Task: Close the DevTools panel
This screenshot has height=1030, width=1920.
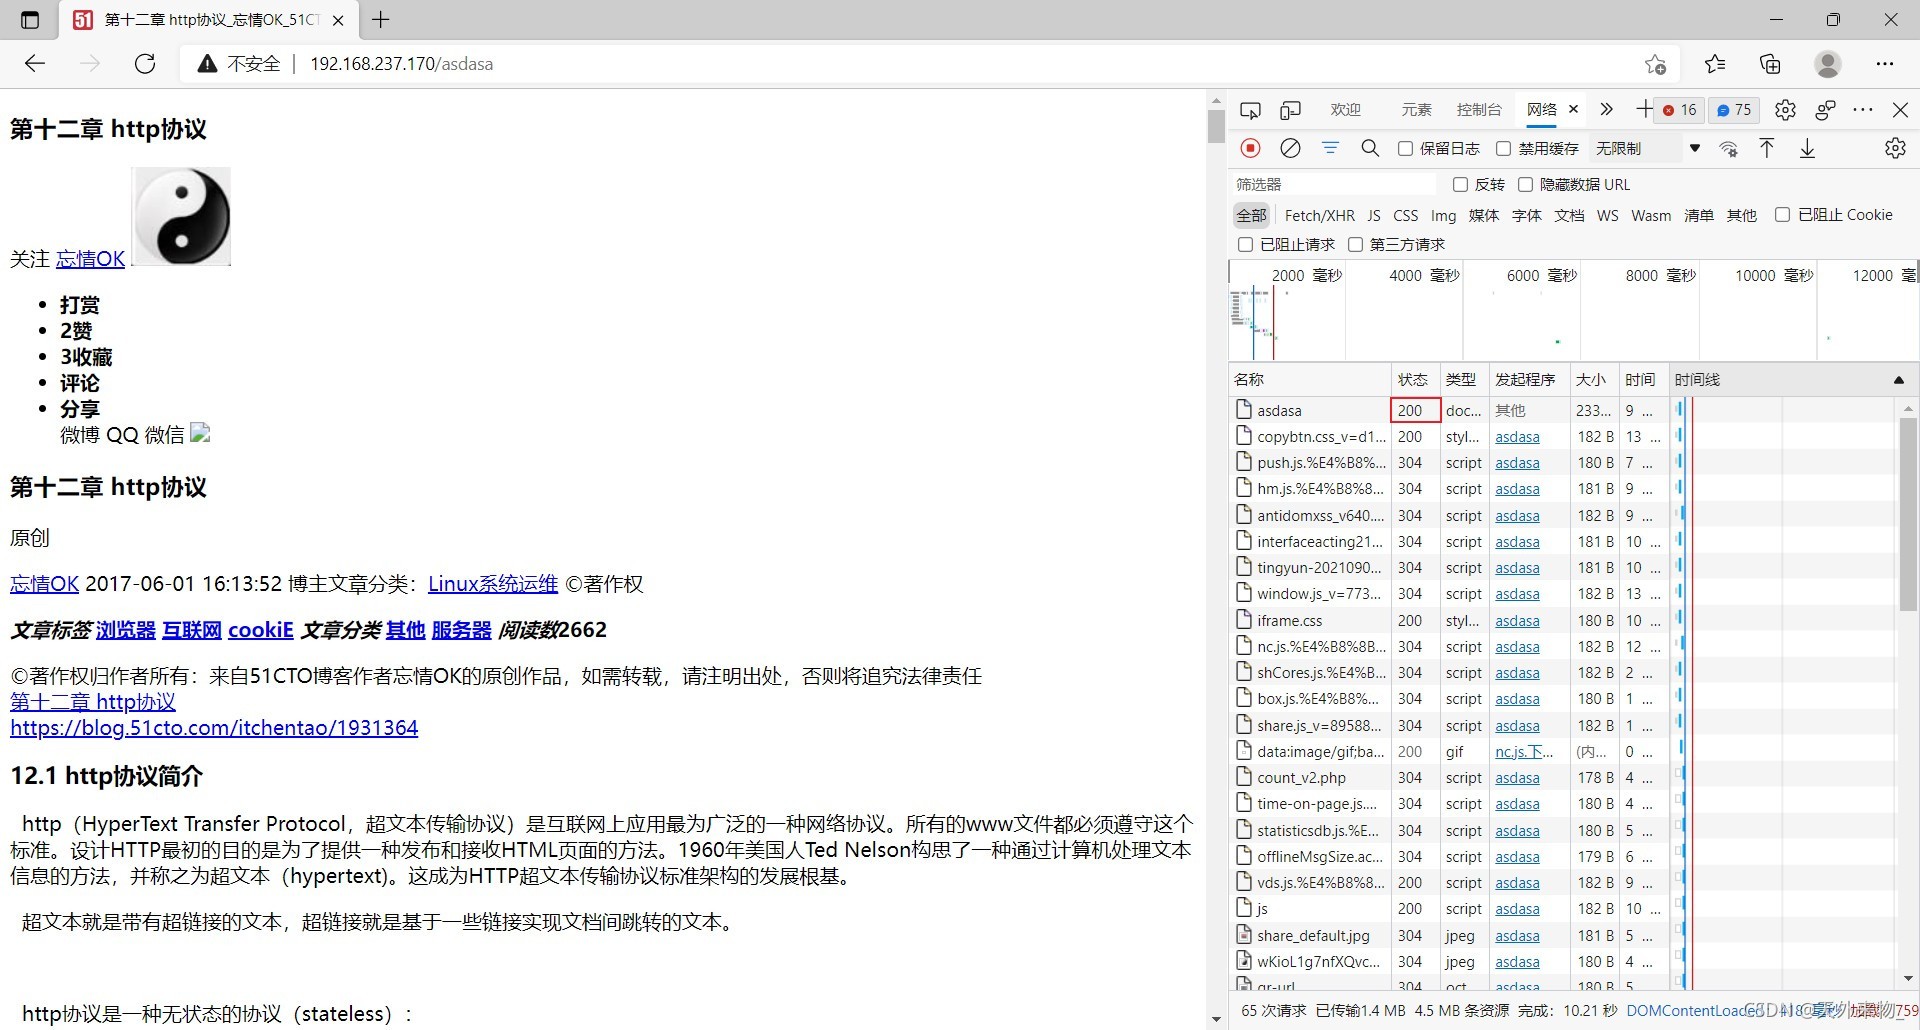Action: click(1900, 110)
